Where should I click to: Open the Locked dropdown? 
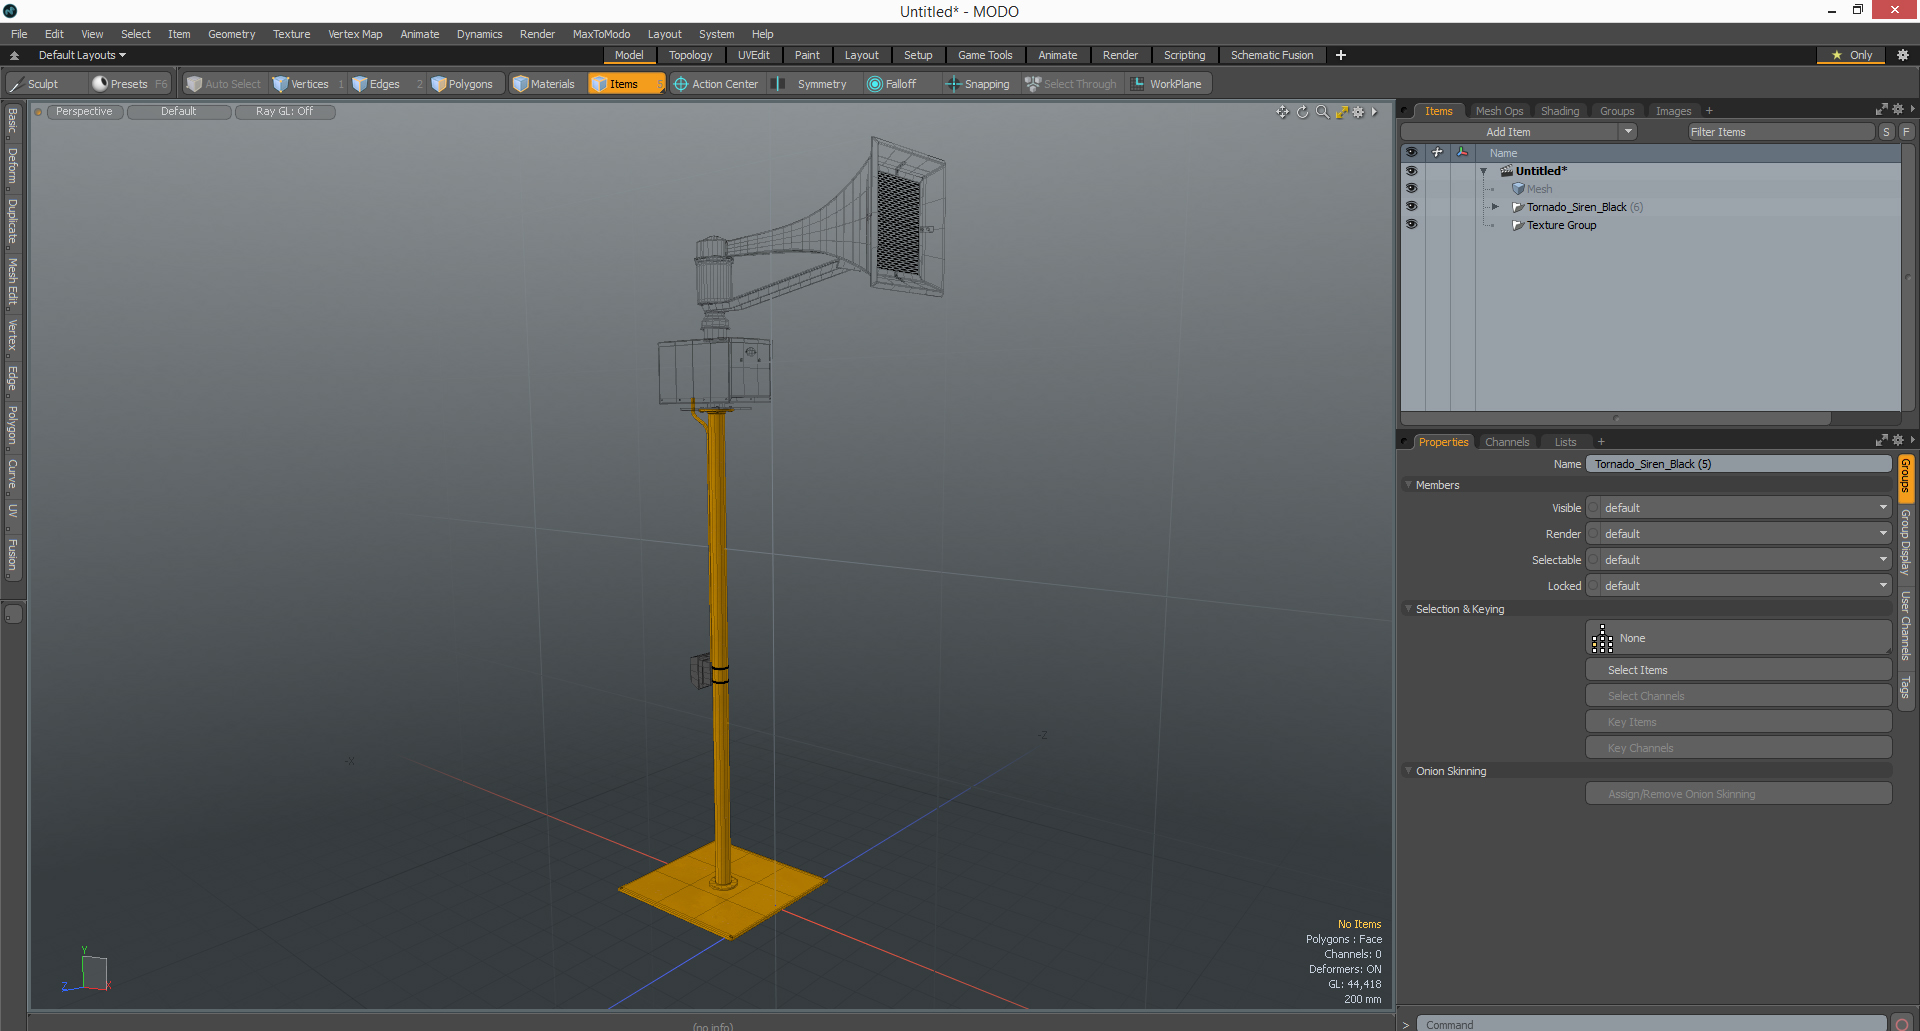(1738, 586)
